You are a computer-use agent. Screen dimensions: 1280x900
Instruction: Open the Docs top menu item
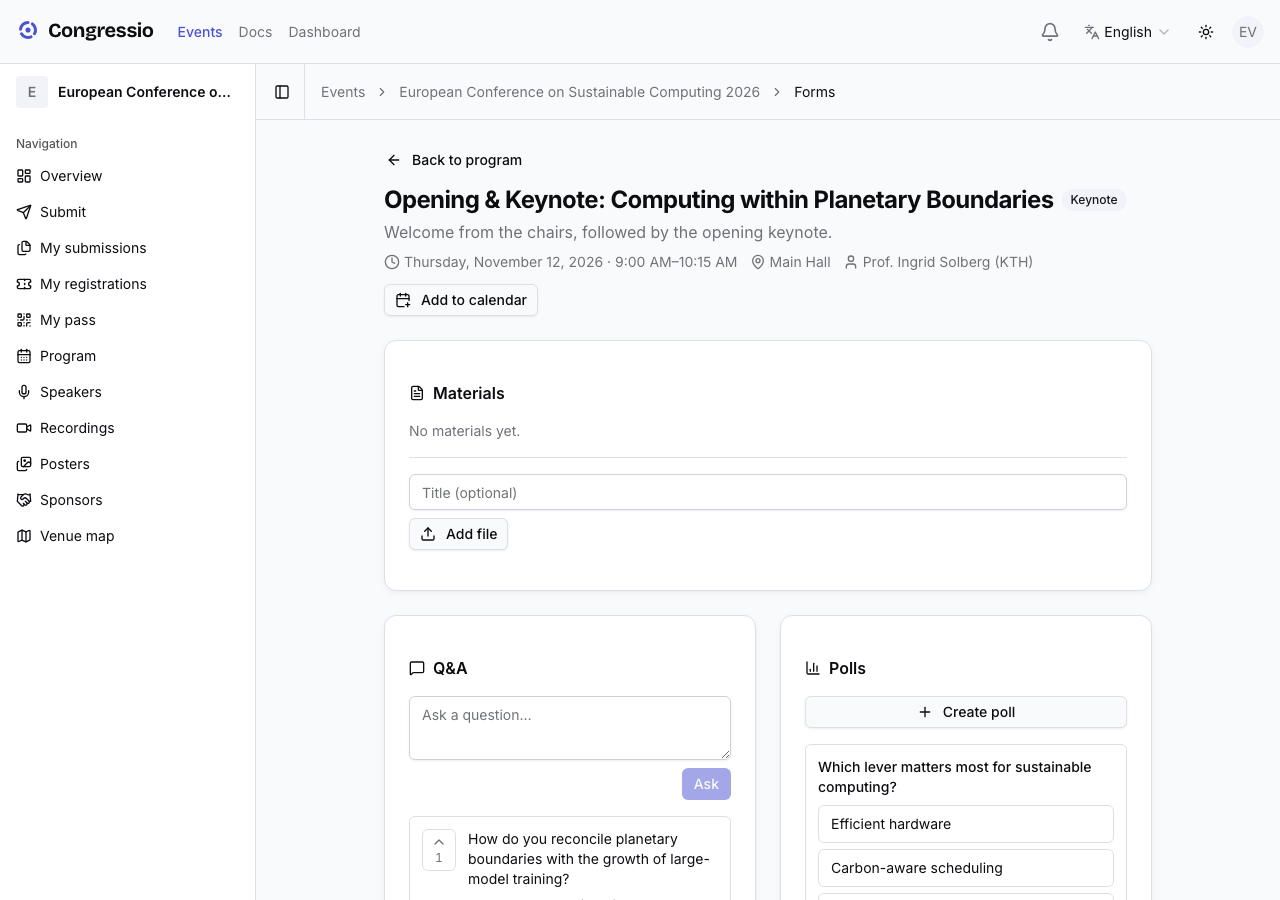tap(255, 32)
